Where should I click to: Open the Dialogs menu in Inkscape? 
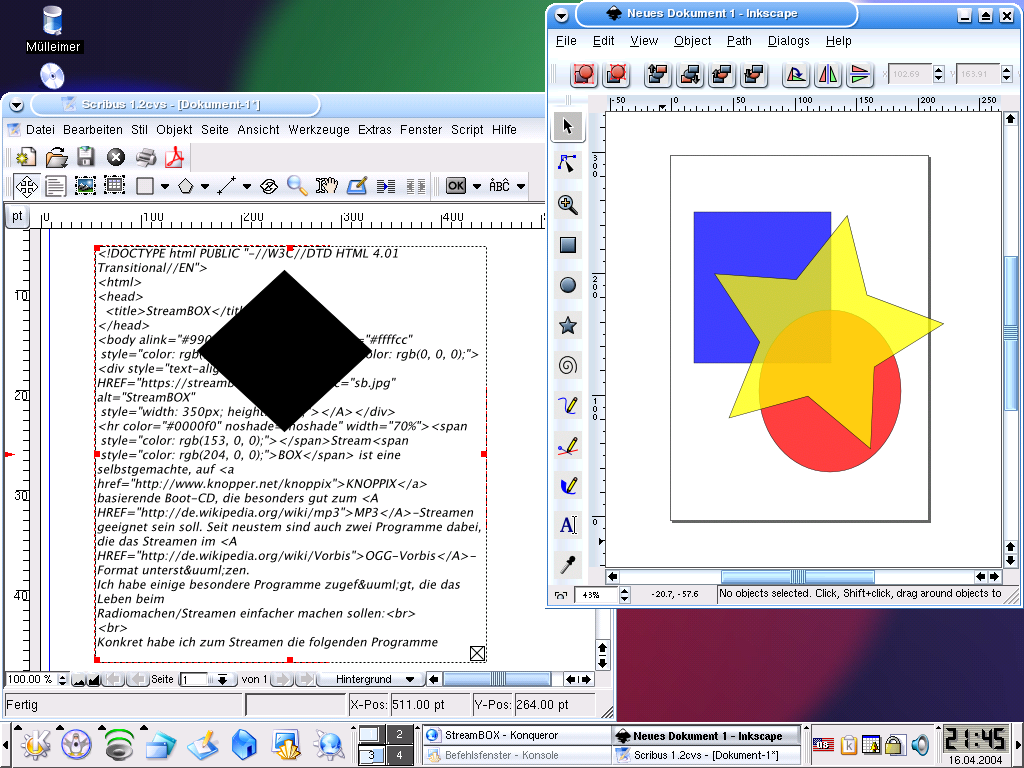[x=789, y=41]
